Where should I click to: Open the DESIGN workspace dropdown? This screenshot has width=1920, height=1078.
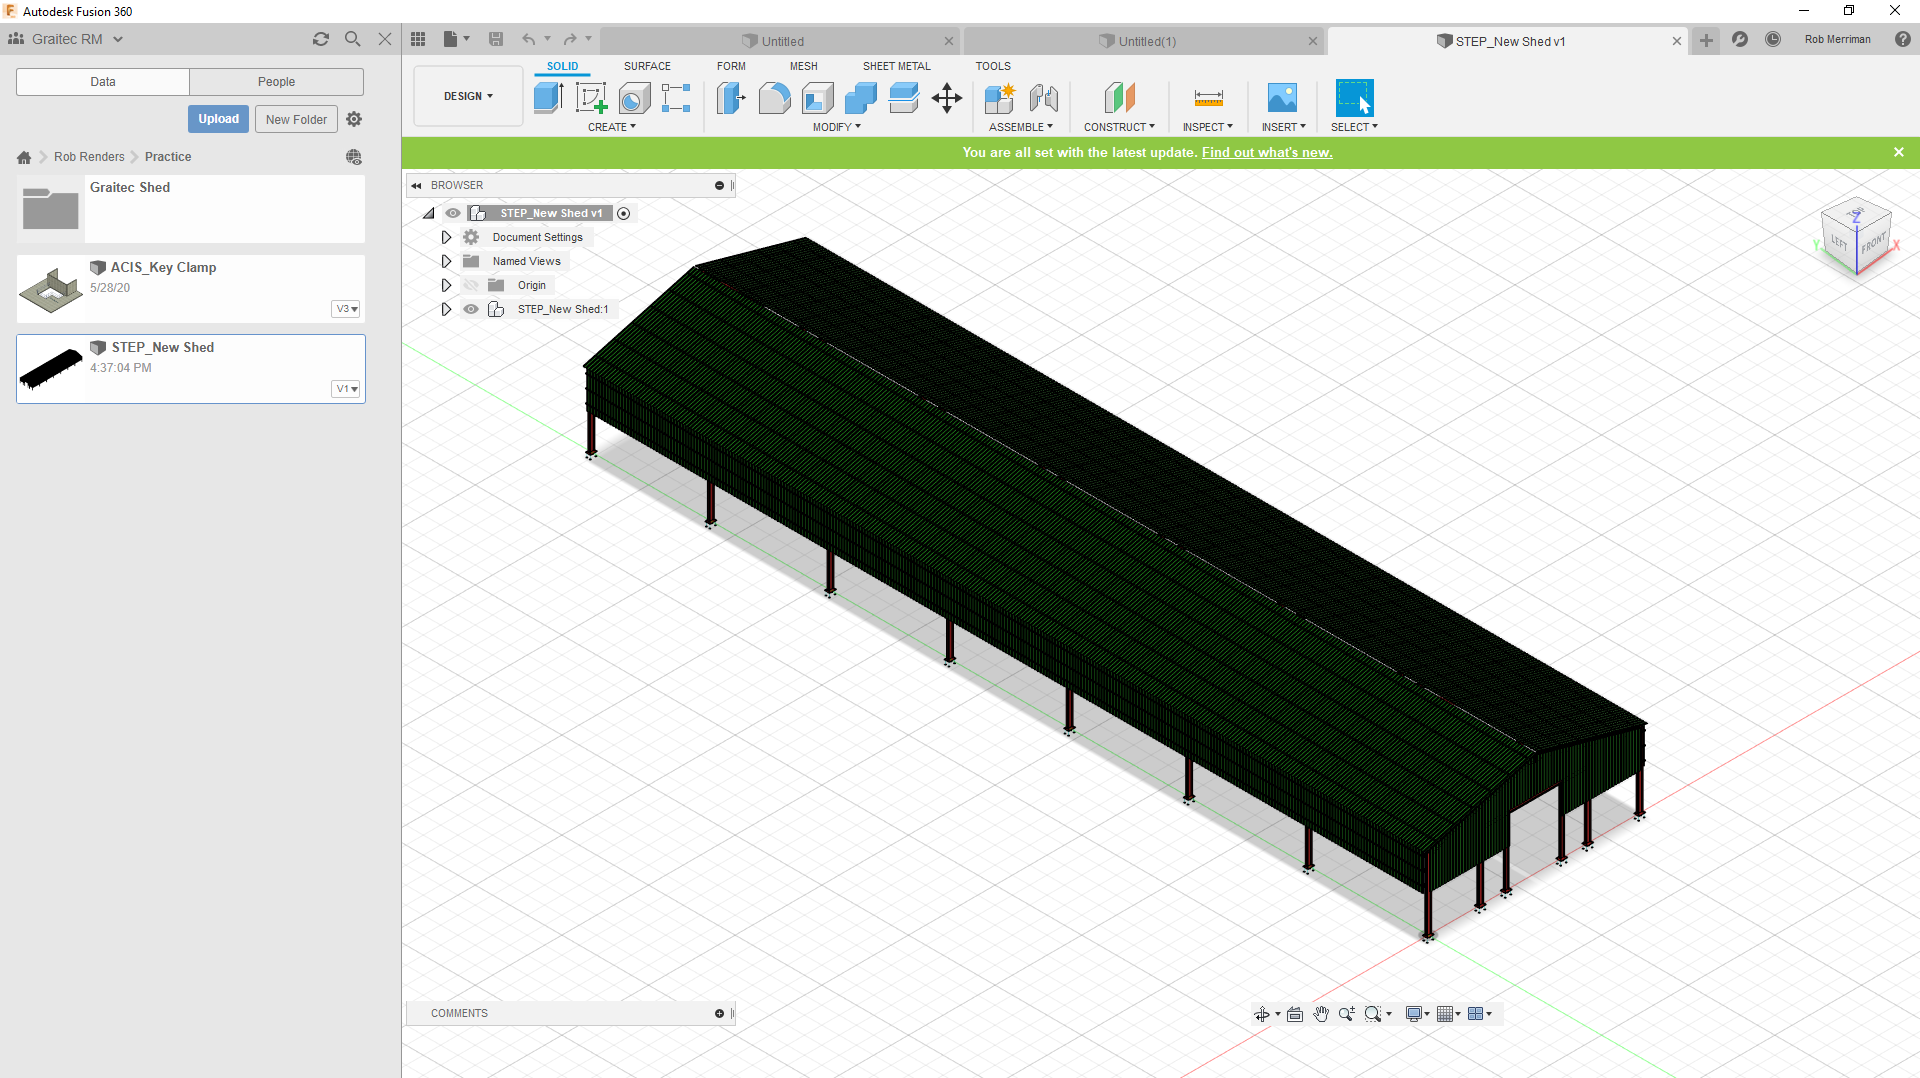pyautogui.click(x=467, y=96)
